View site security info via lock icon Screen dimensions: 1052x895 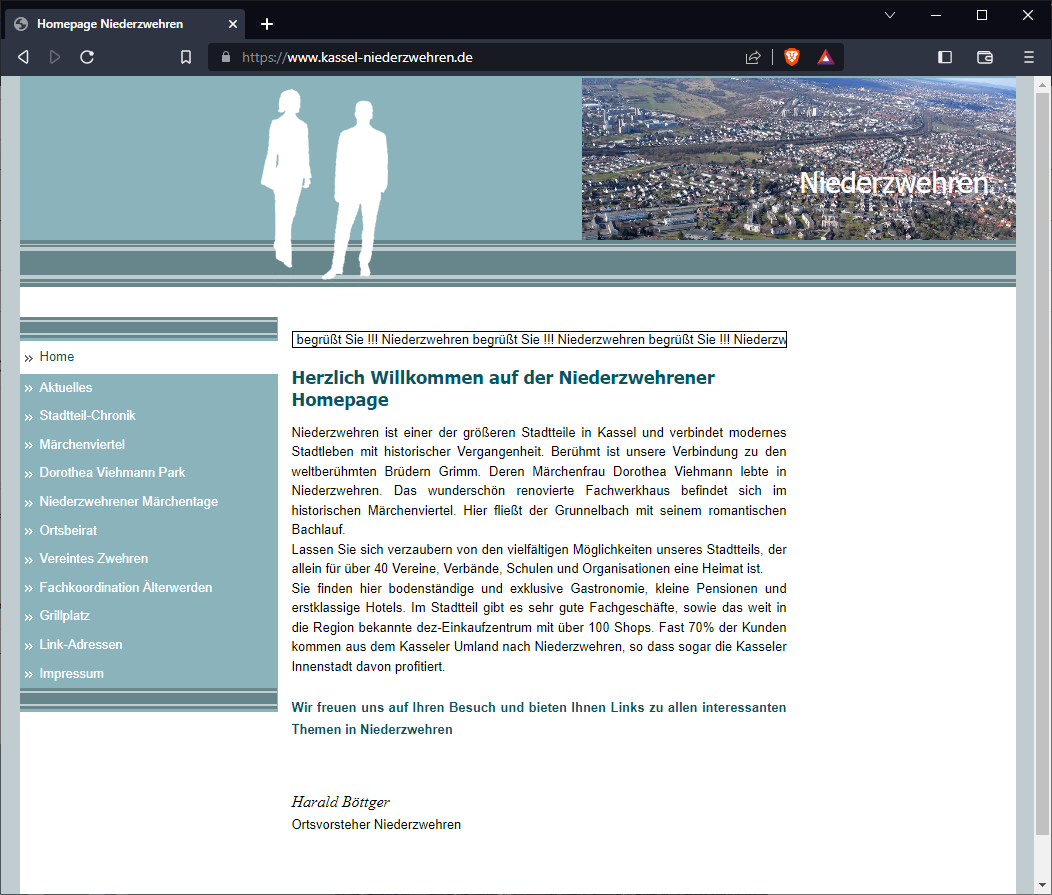(x=225, y=57)
